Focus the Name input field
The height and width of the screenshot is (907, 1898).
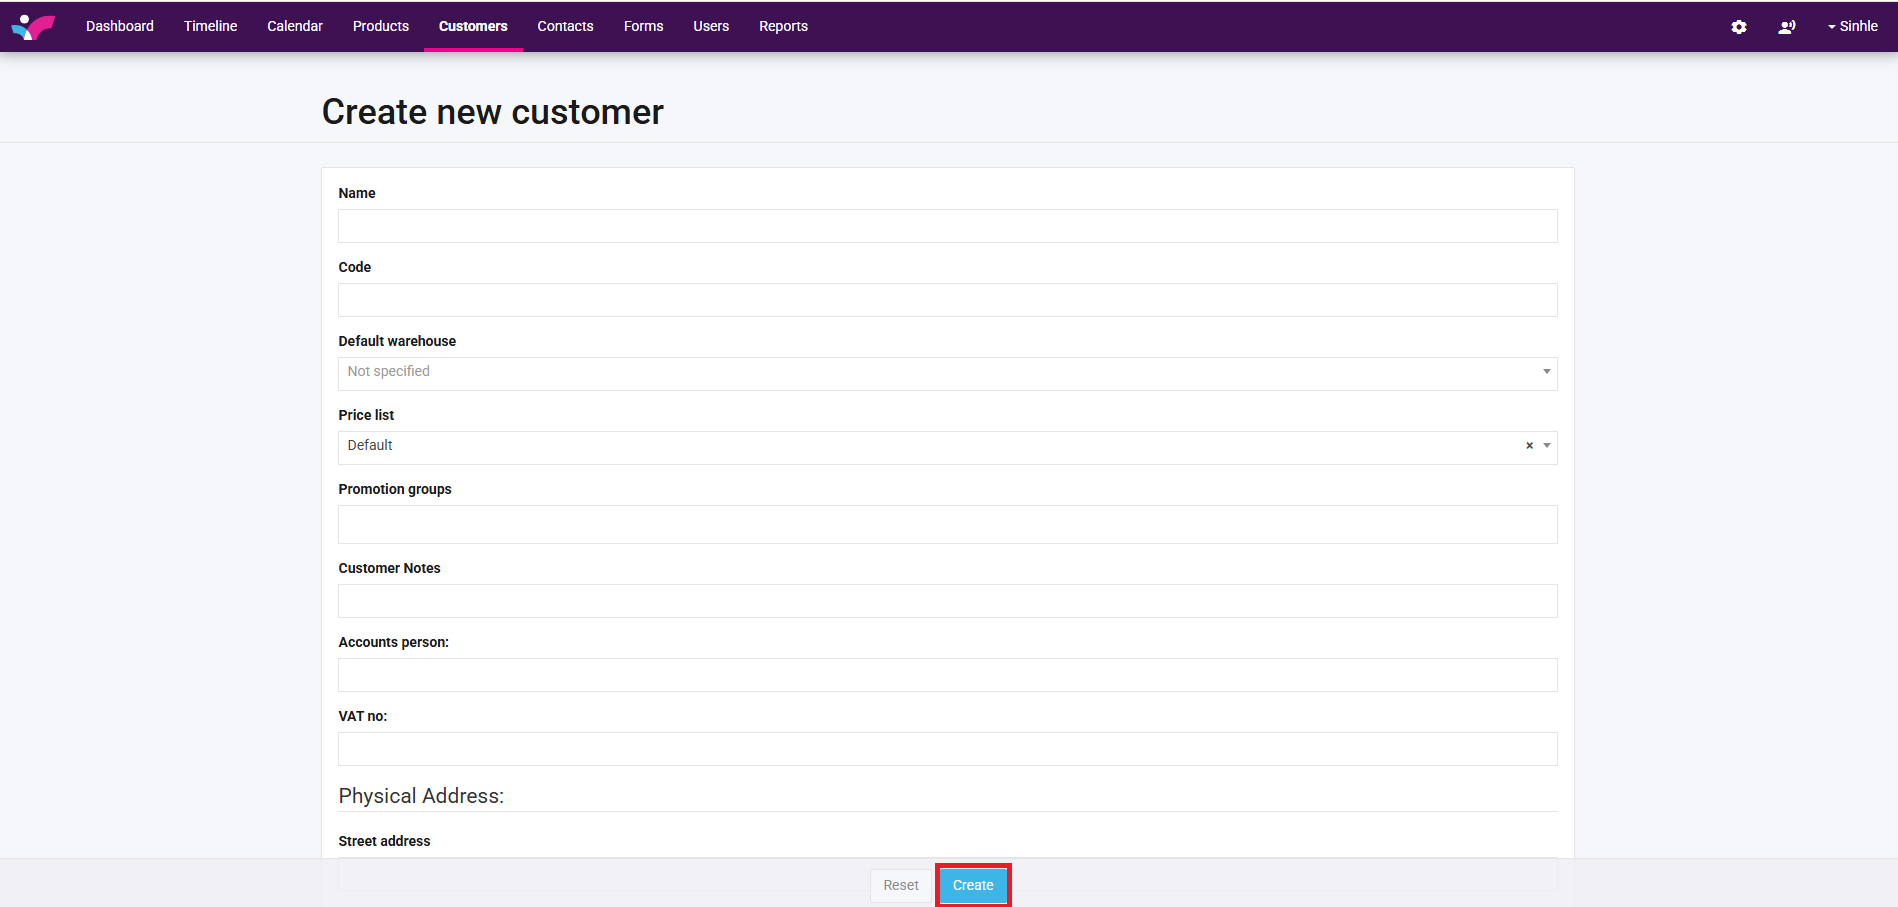946,226
